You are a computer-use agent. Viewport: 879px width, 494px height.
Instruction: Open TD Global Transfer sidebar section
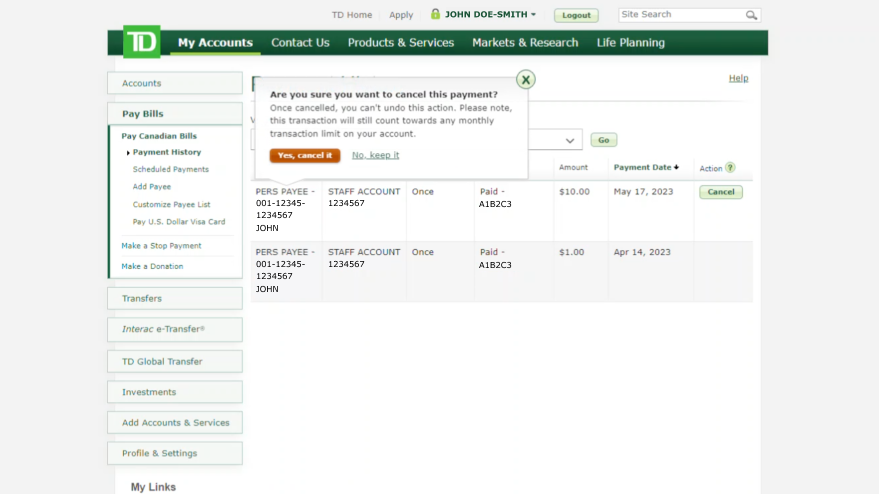coord(175,362)
